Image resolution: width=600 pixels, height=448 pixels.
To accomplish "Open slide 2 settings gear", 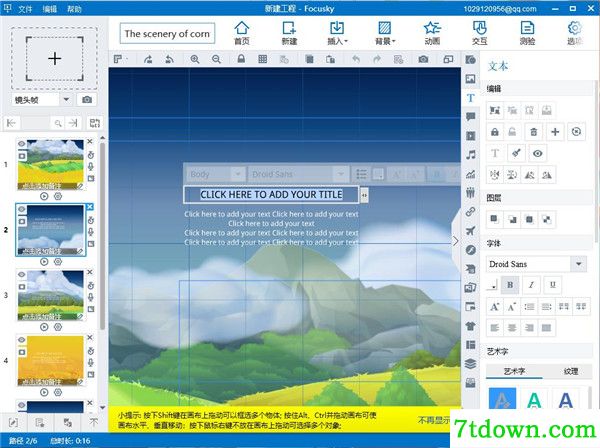I will click(58, 262).
